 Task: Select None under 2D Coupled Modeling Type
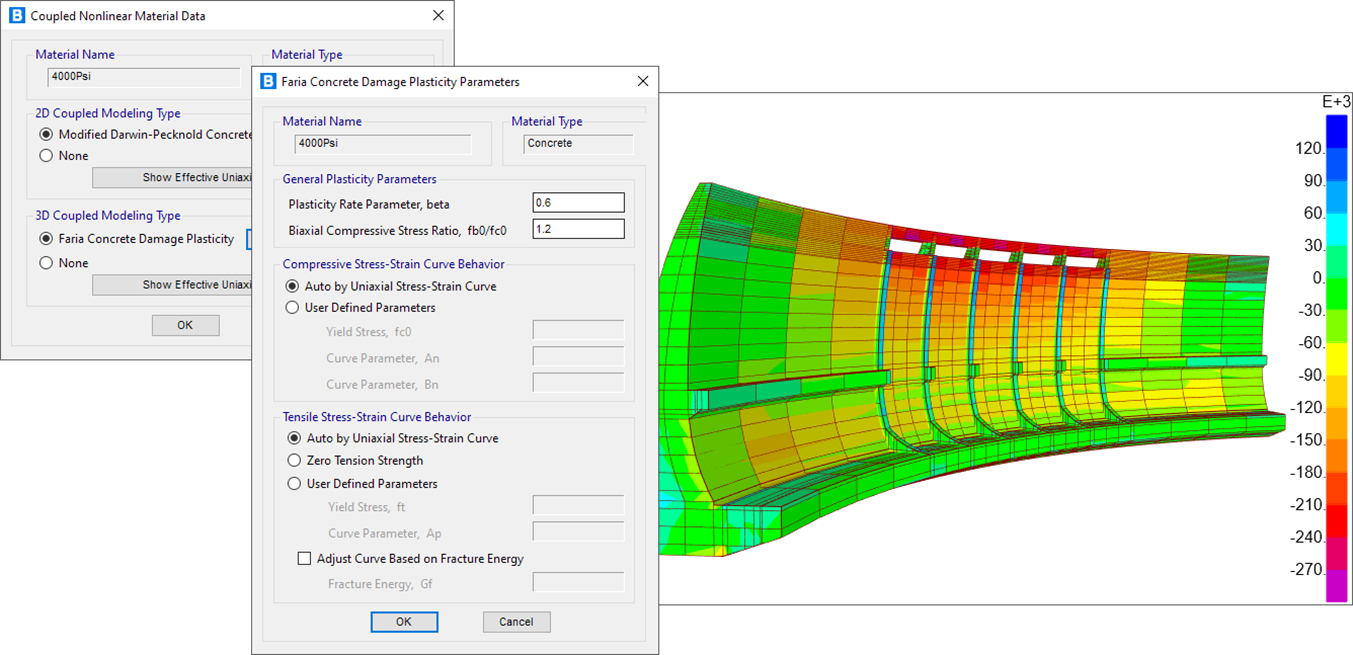46,156
